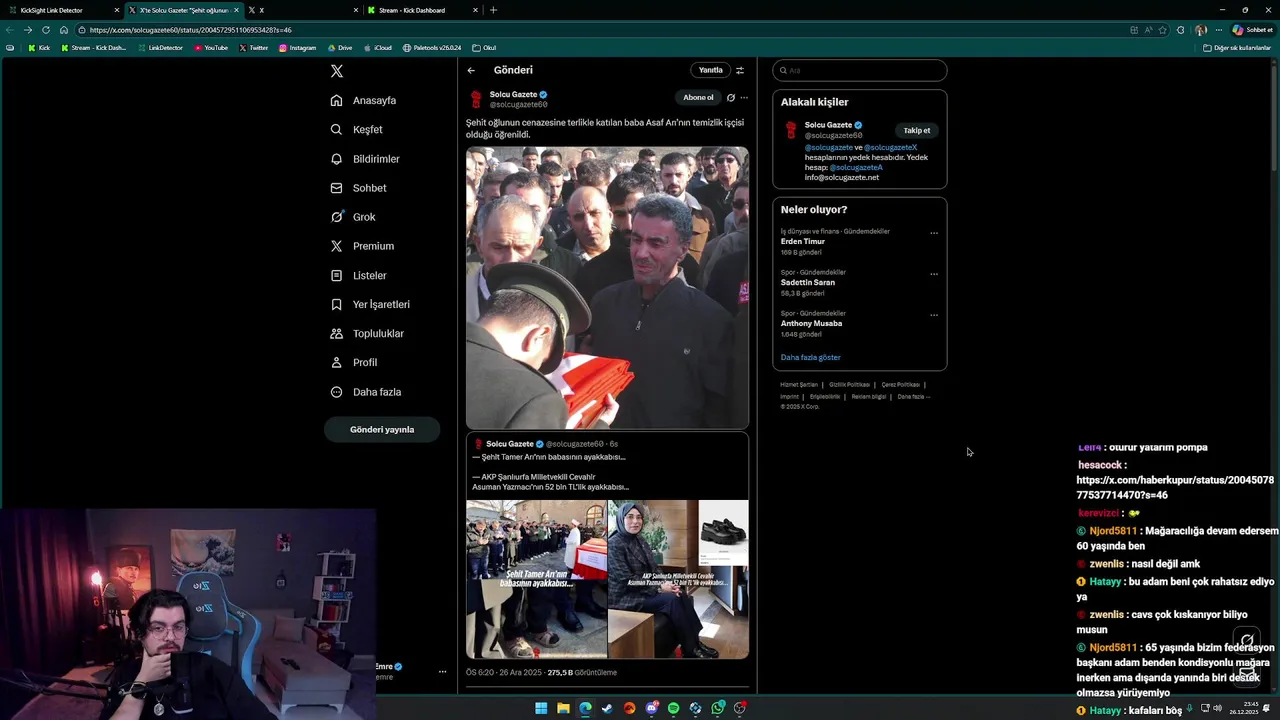Click the Grok icon beside Abone ol
Image resolution: width=1280 pixels, height=720 pixels.
point(731,98)
